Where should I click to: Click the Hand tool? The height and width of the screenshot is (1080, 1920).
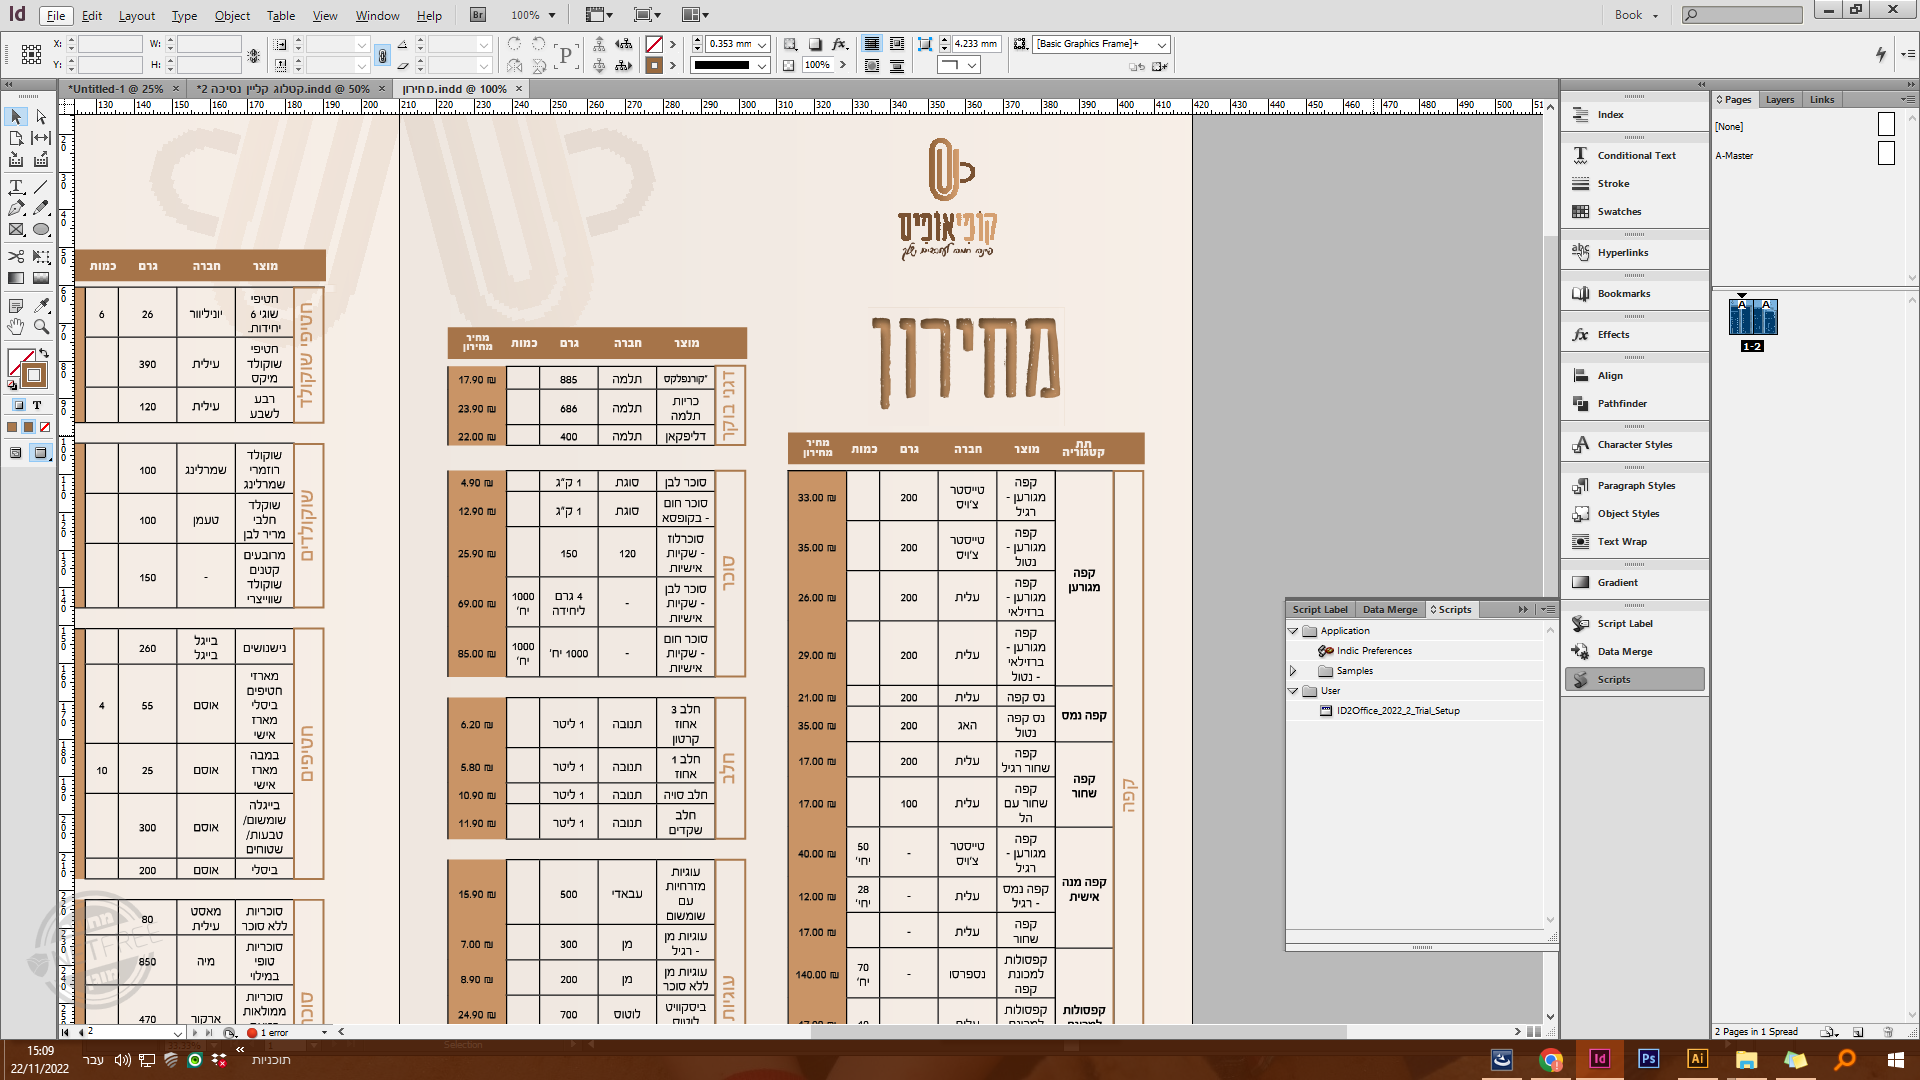coord(16,327)
